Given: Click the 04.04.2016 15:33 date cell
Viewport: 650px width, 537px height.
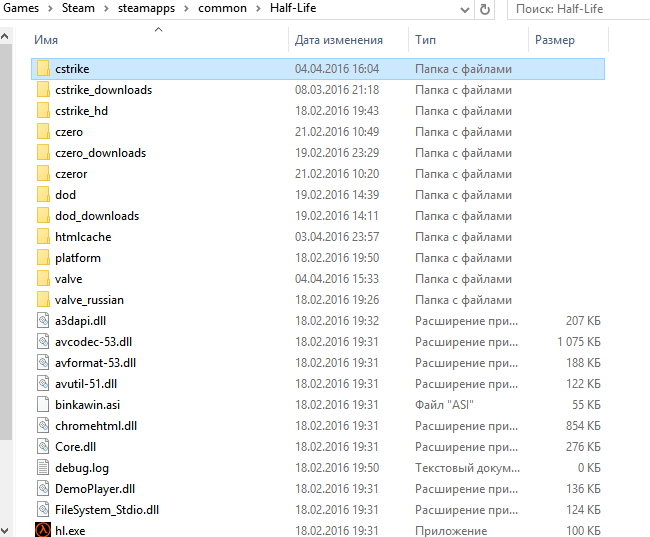Looking at the screenshot, I should coord(337,279).
